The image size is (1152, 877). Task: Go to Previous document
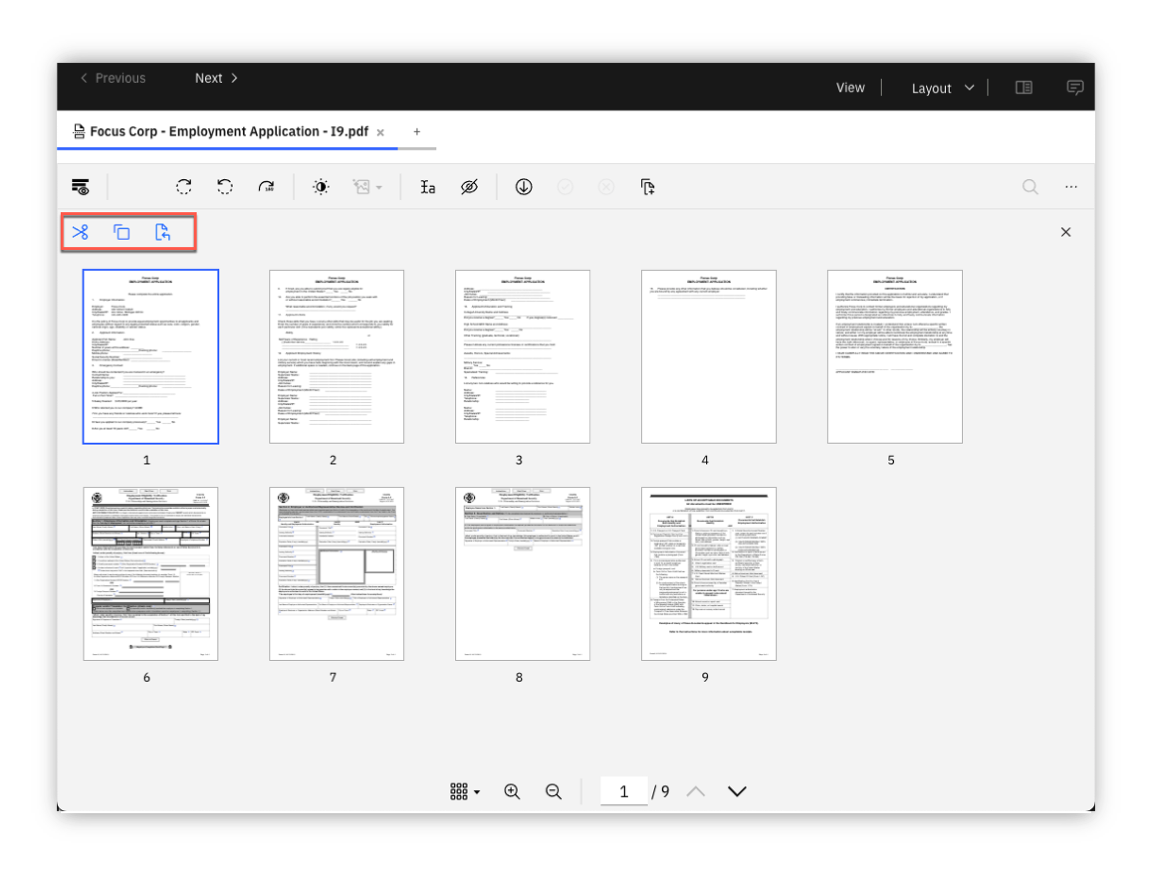[112, 78]
